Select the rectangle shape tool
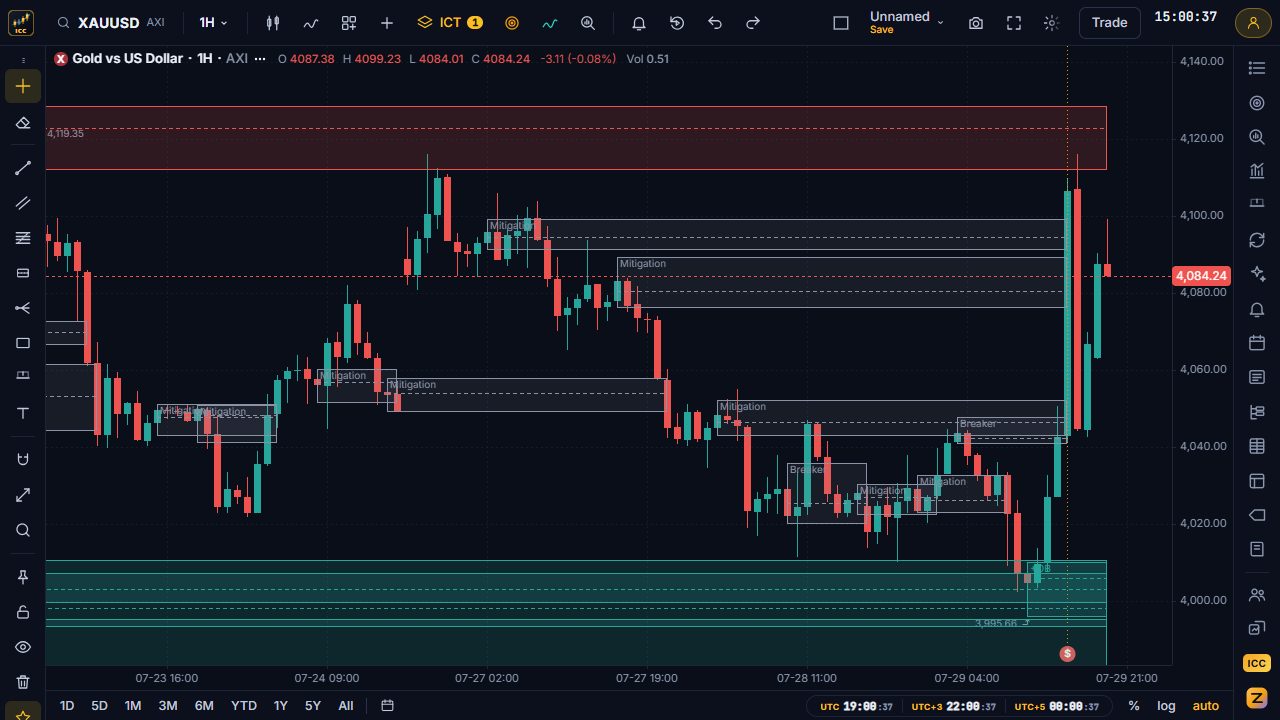1280x720 pixels. (23, 343)
